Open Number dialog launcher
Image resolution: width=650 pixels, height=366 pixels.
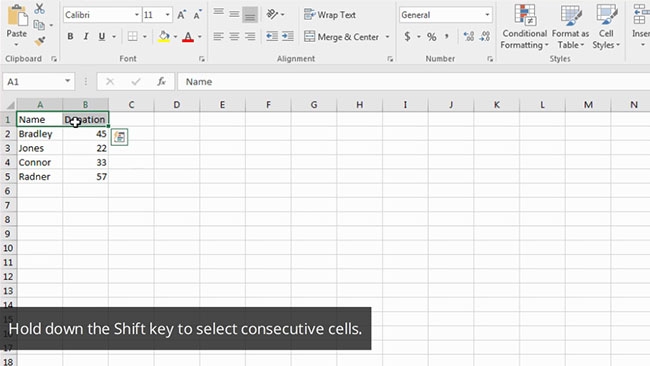click(x=490, y=59)
